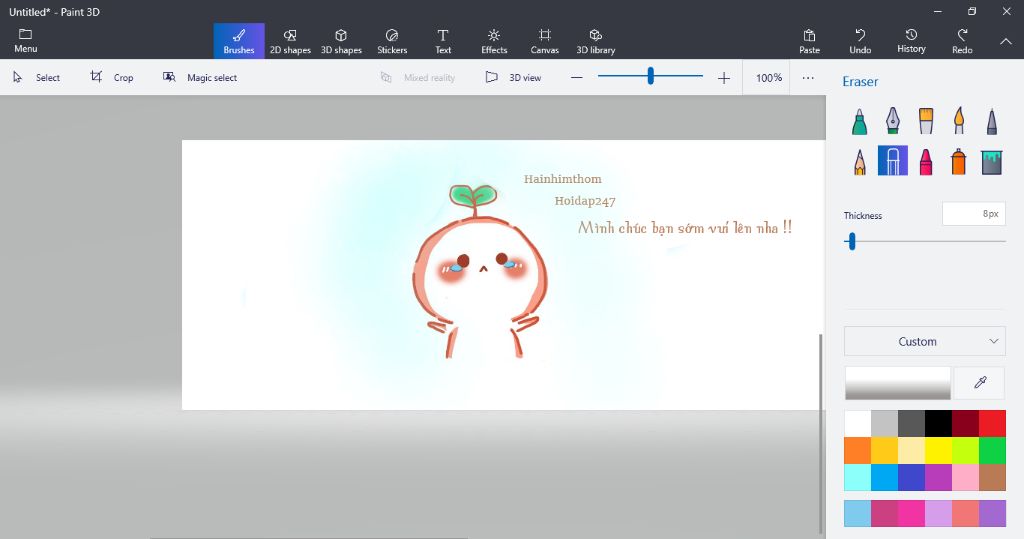
Task: Pick the orange color swatch
Action: point(857,450)
